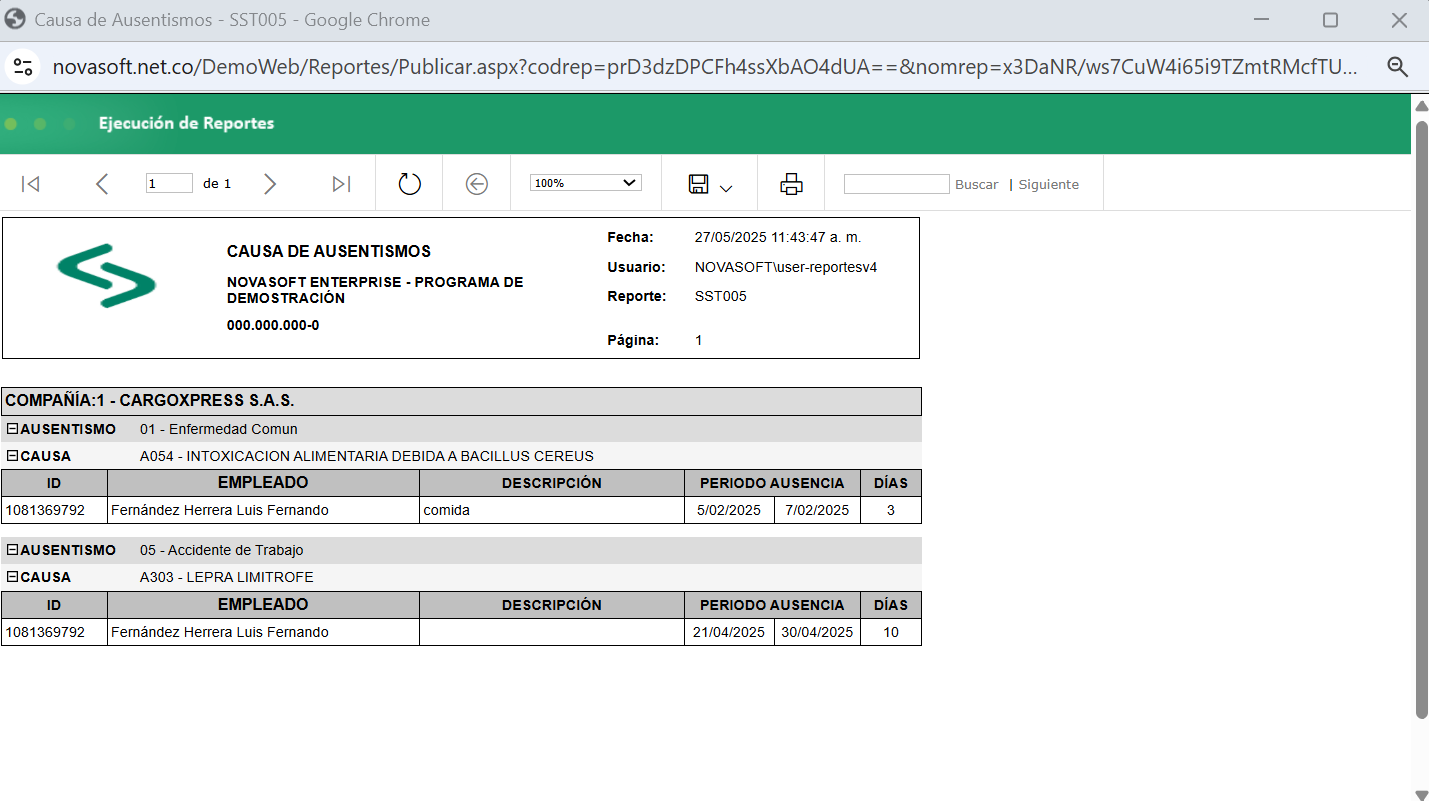The image size is (1429, 801).
Task: Click the NIT number 000.000.000-0
Action: click(x=273, y=325)
